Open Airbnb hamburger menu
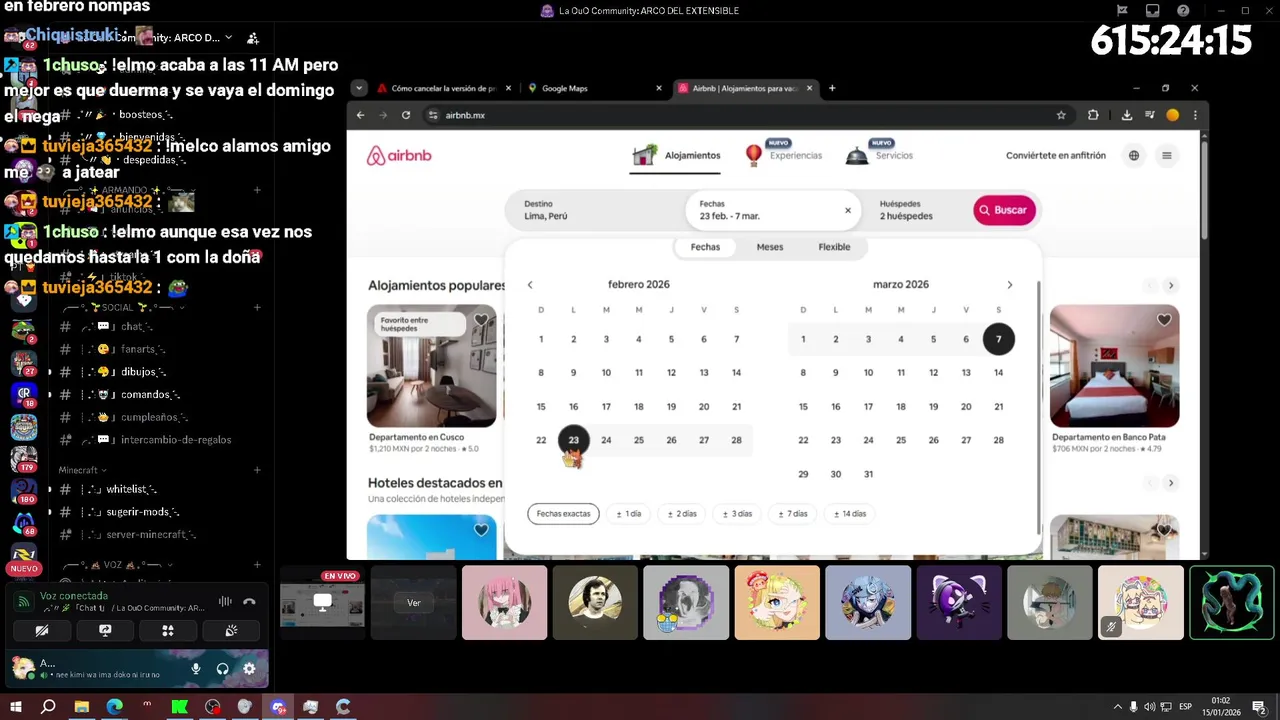1280x720 pixels. click(x=1166, y=155)
